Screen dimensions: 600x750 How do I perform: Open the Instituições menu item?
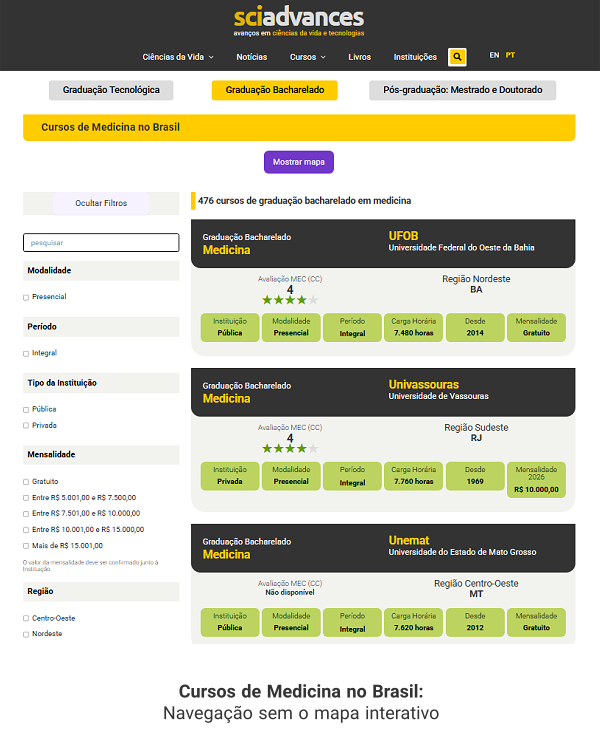click(415, 57)
